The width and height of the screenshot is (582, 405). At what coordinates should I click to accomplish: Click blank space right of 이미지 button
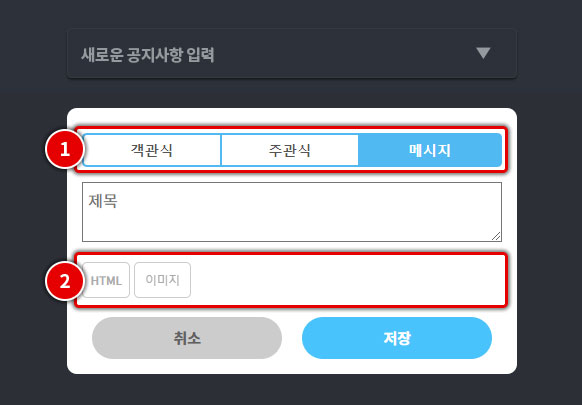(x=345, y=280)
